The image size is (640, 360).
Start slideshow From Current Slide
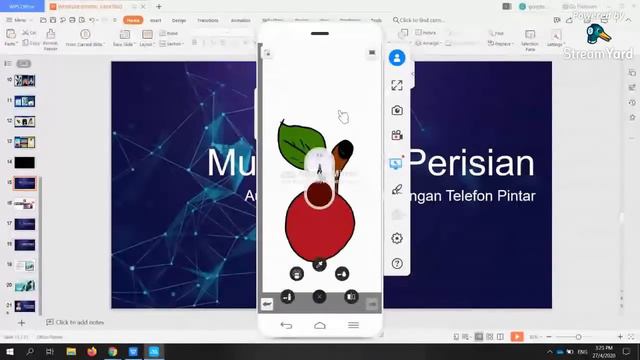85,38
